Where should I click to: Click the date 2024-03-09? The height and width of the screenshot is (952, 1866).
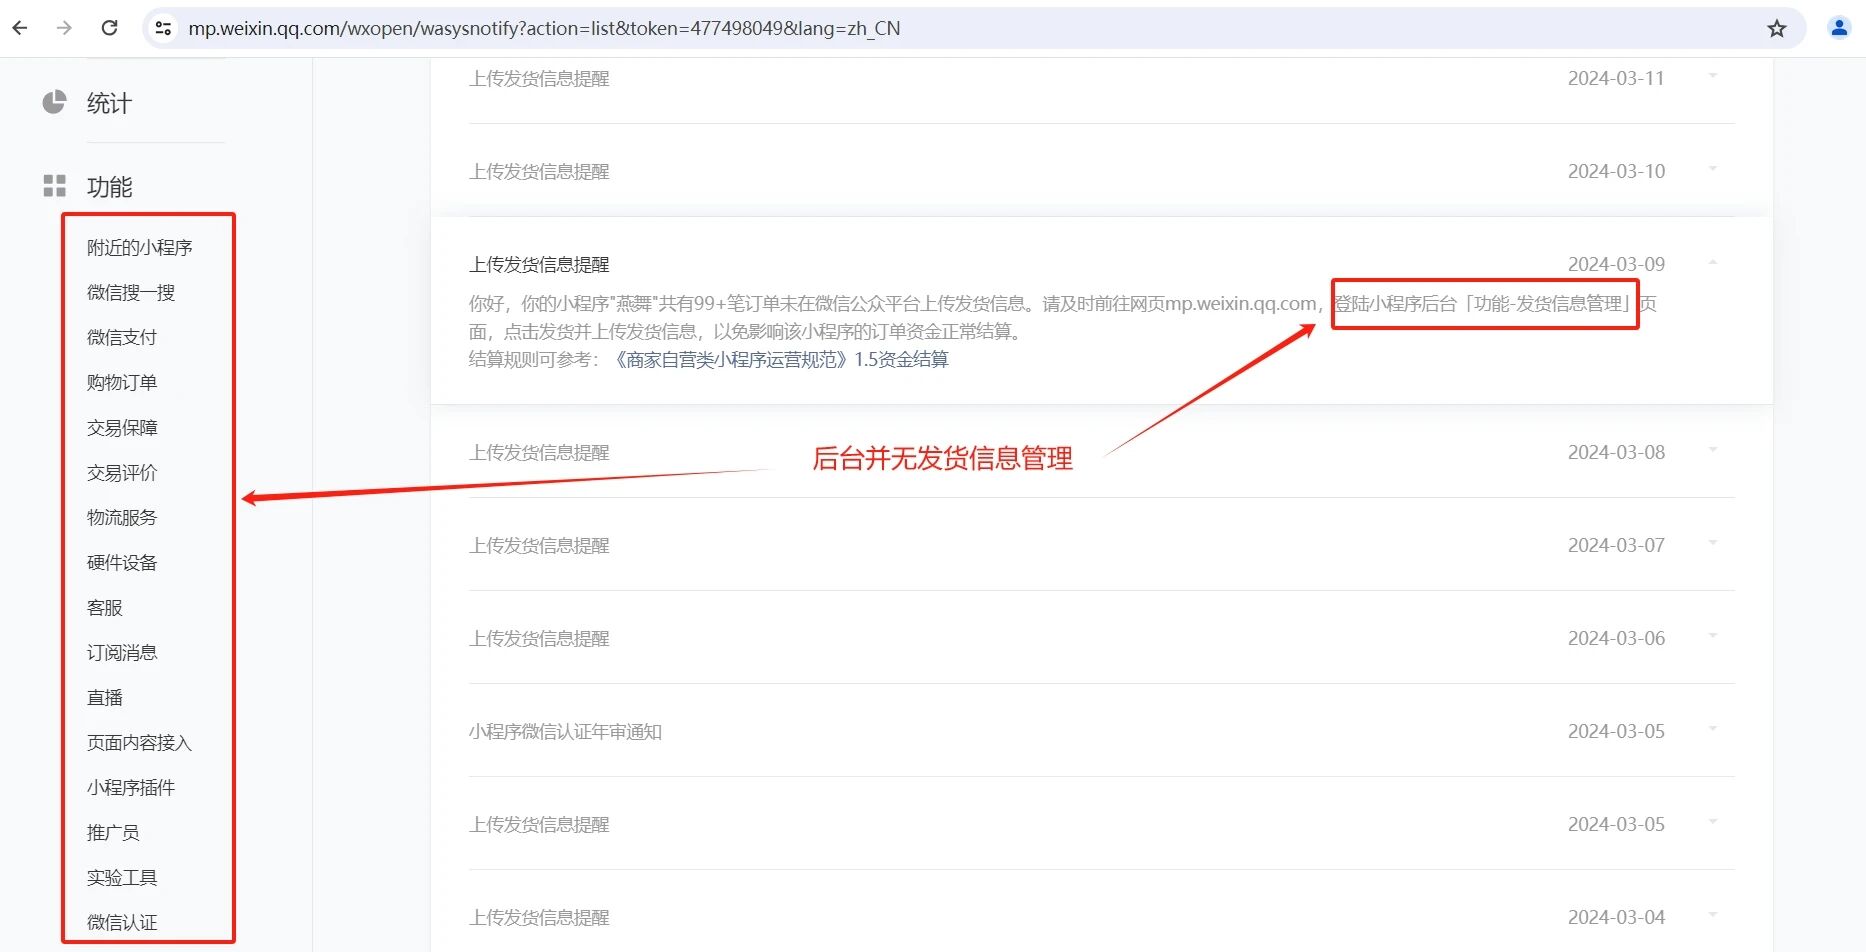pos(1616,264)
